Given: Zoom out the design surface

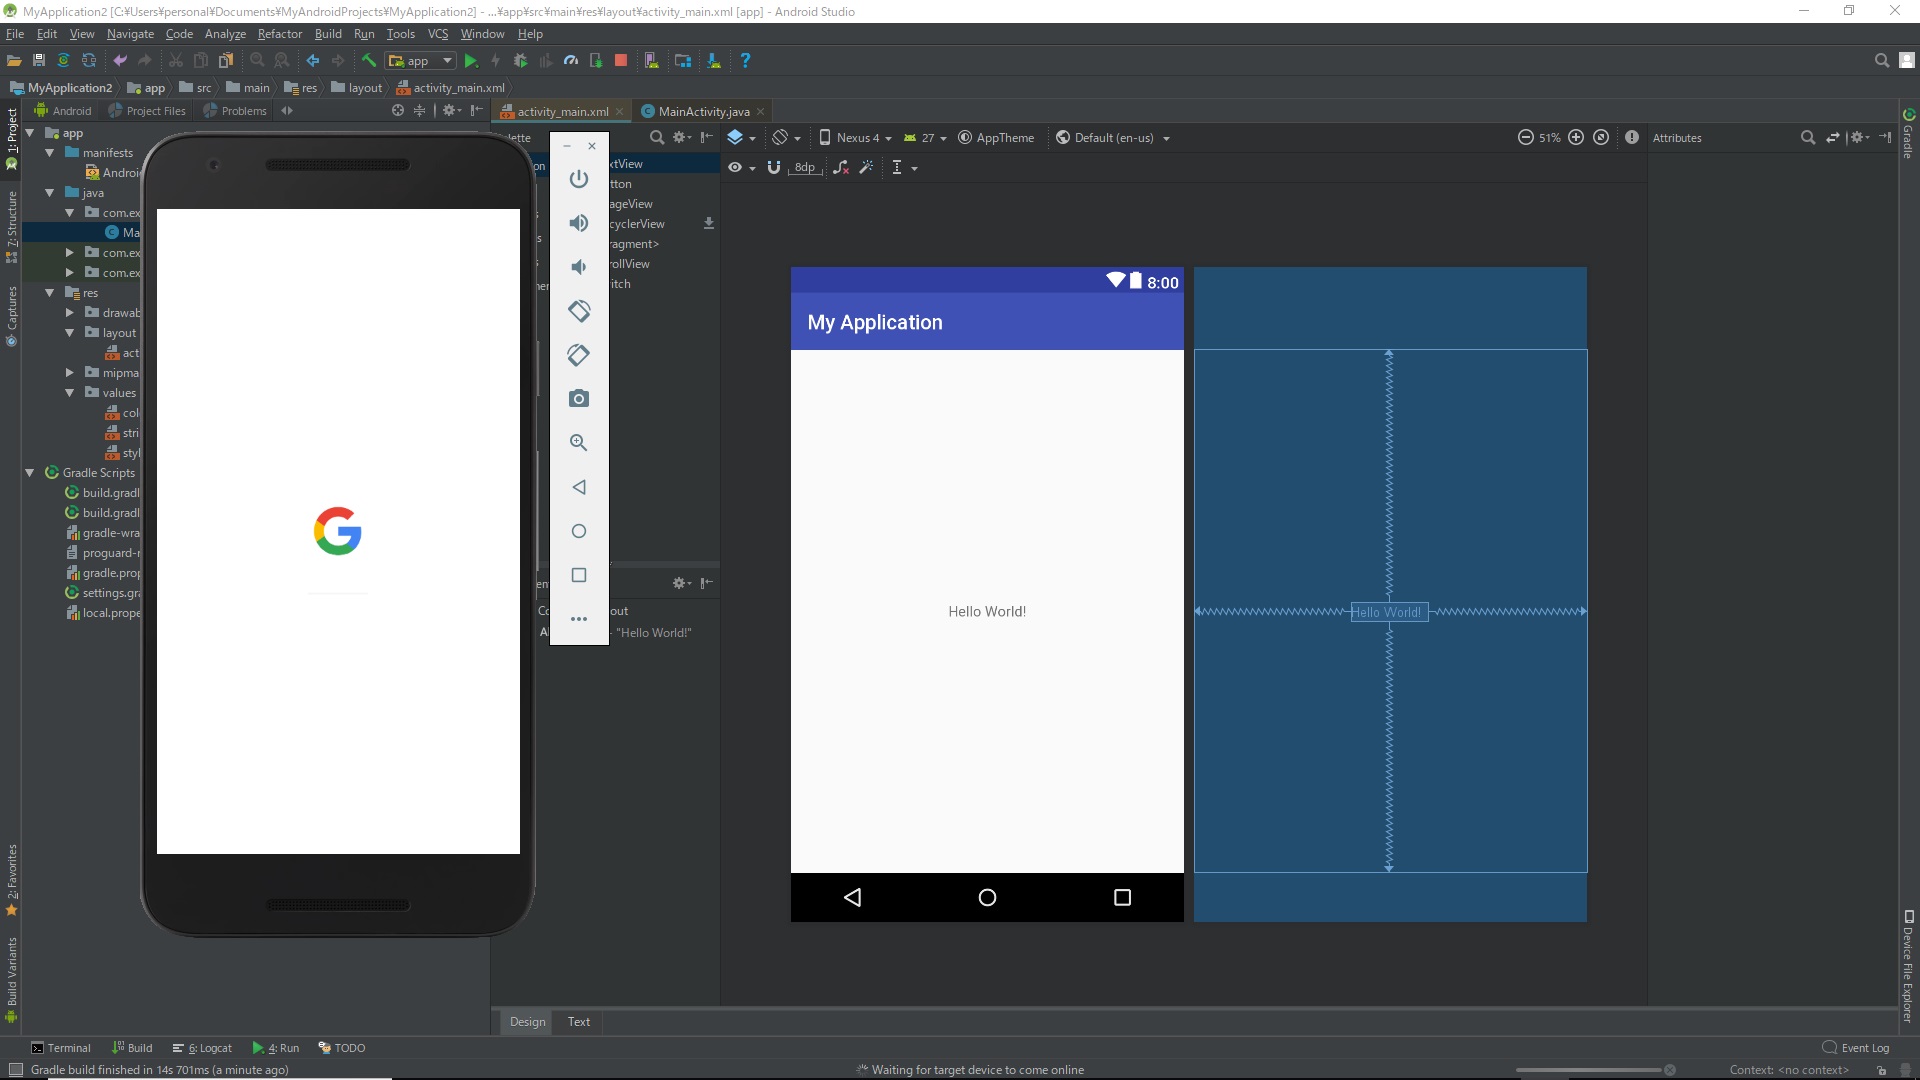Looking at the screenshot, I should coord(1525,138).
